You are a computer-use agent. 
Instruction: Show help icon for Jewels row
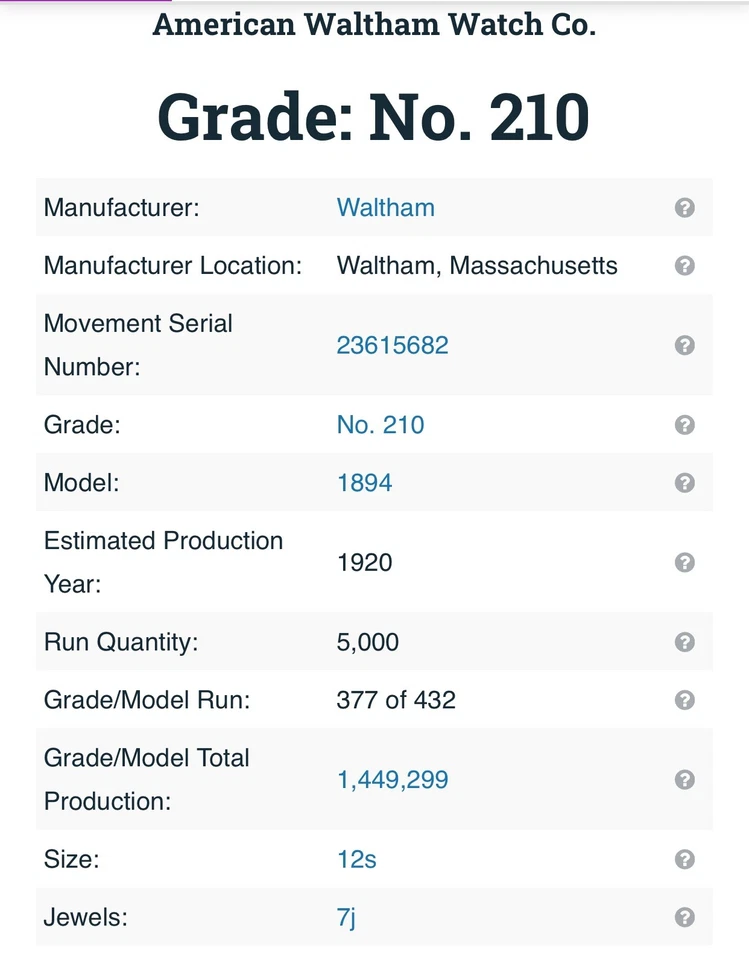point(685,917)
